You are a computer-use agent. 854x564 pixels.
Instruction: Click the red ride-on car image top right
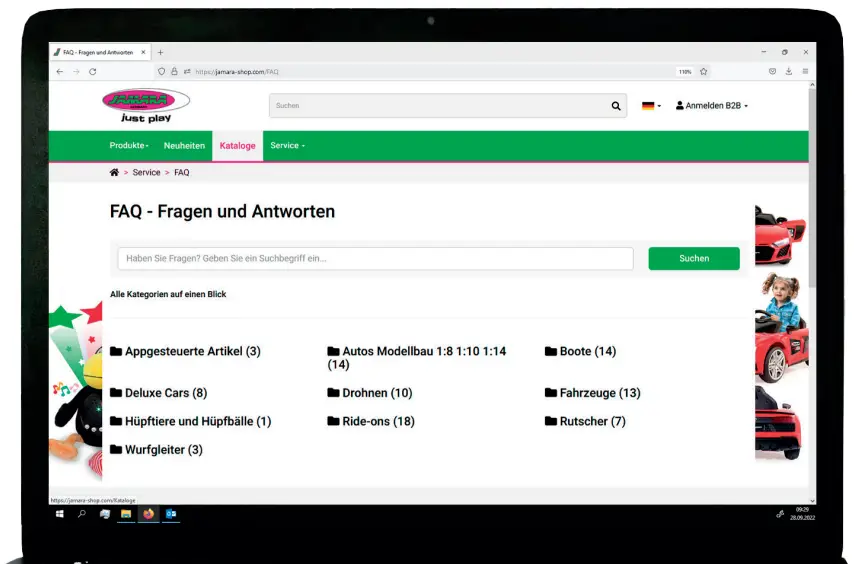tap(780, 236)
